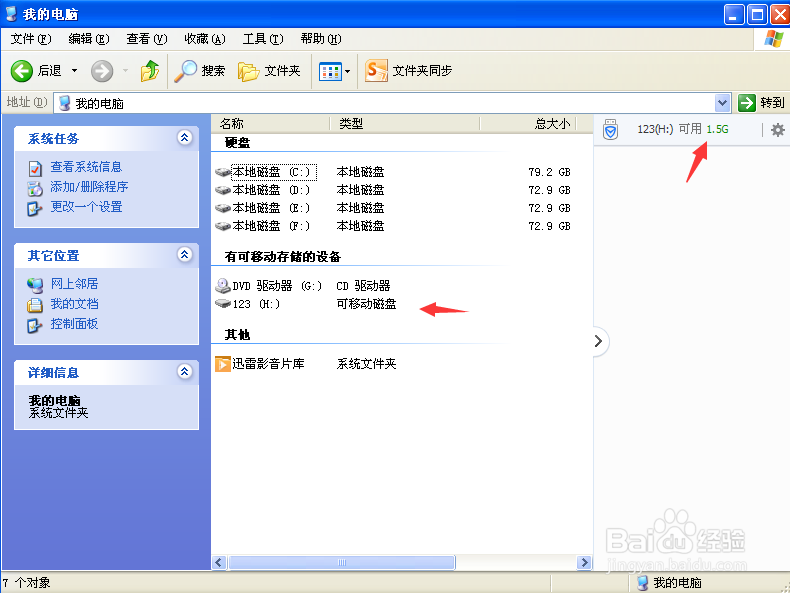This screenshot has height=593, width=790.
Task: Click the horizontal scrollbar right arrow
Action: [x=584, y=562]
